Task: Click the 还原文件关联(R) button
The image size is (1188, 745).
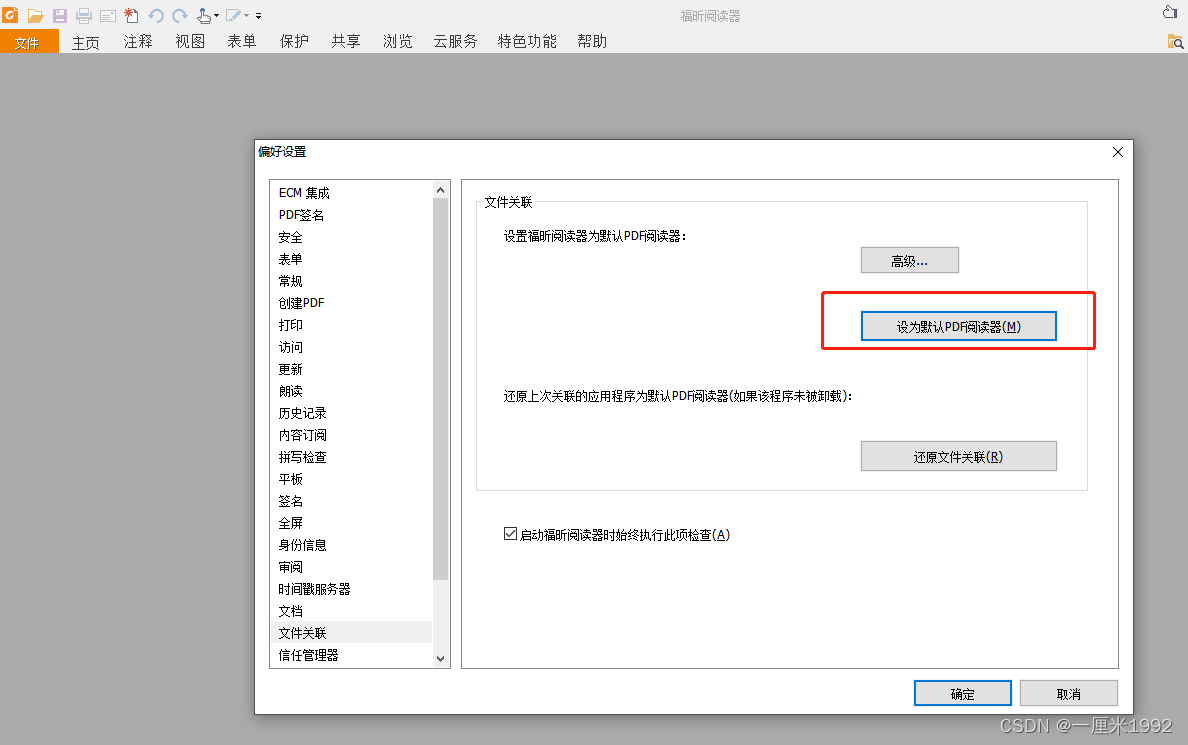Action: (x=958, y=456)
